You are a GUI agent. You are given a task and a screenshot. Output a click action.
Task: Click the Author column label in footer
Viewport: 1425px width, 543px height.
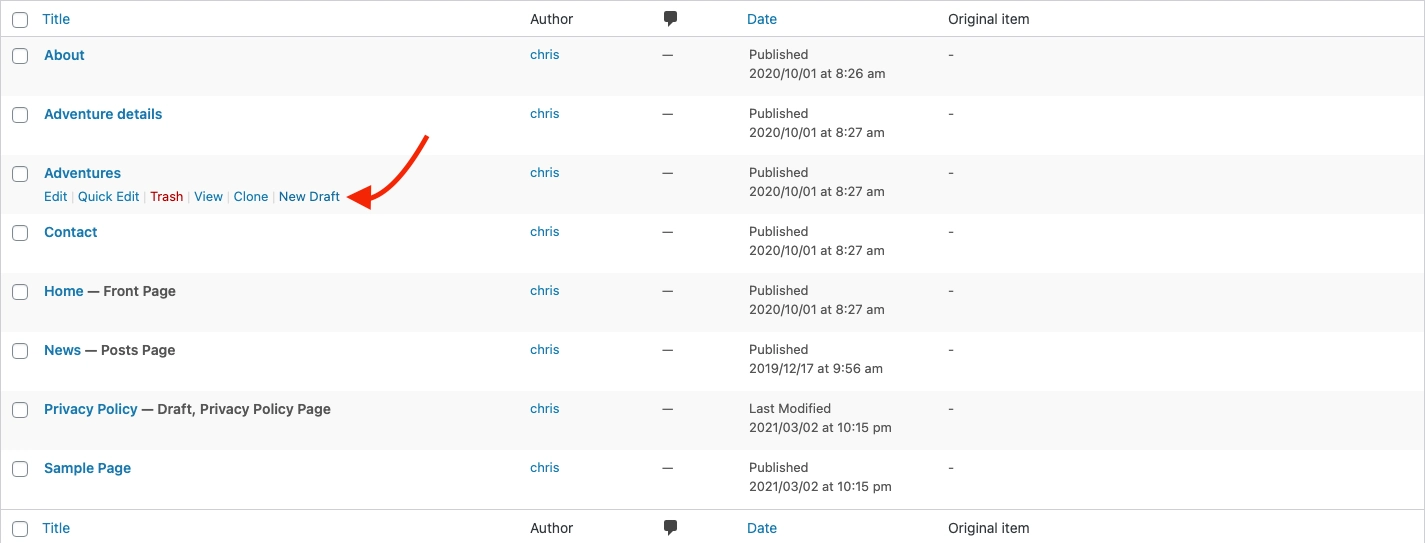coord(552,528)
